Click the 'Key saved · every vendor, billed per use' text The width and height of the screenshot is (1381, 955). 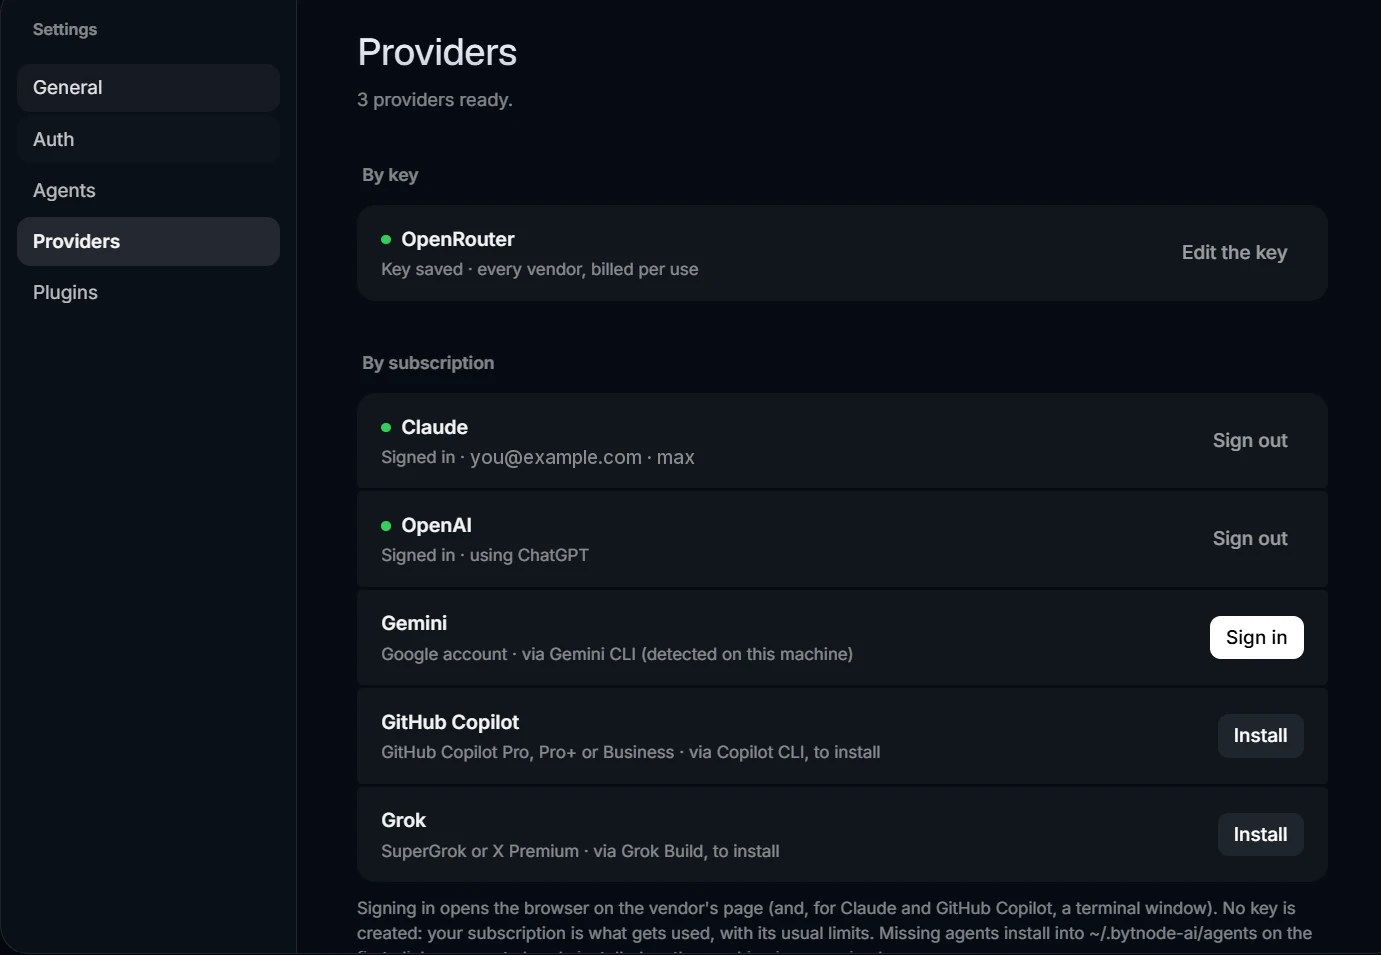(540, 269)
